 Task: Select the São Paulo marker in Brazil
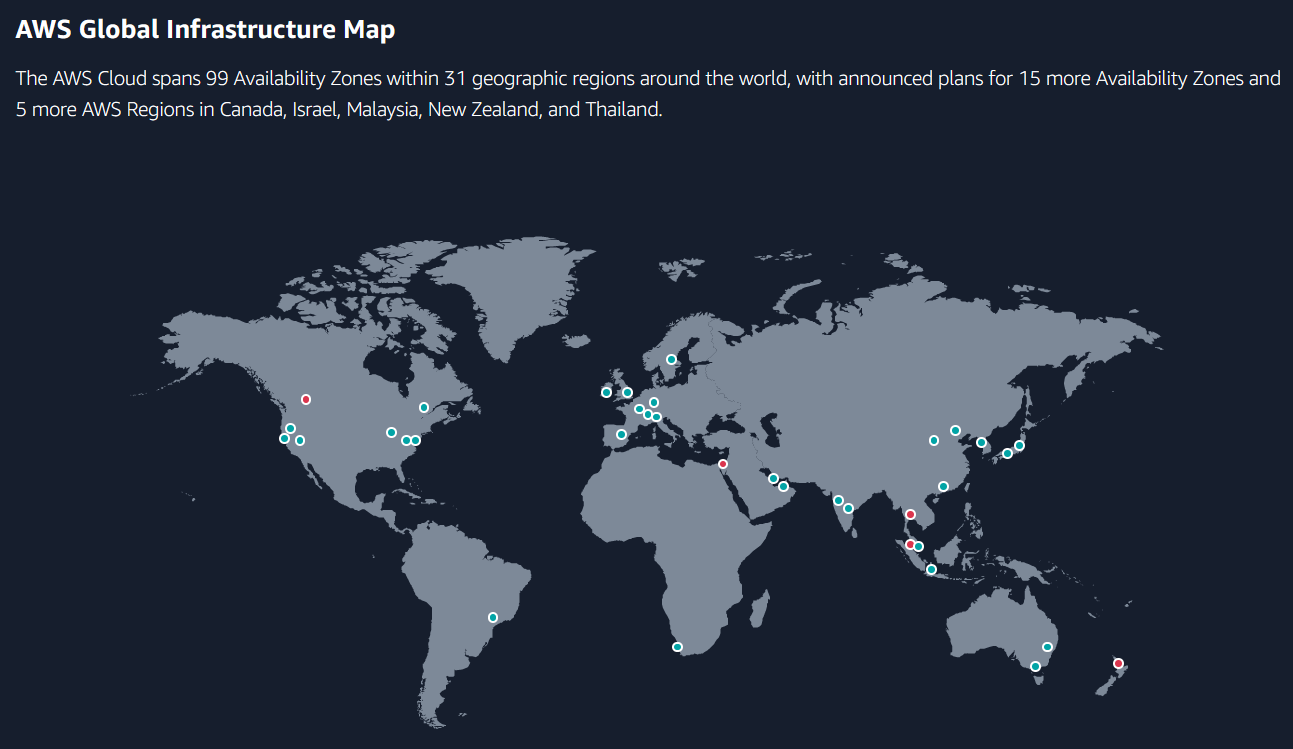pyautogui.click(x=492, y=617)
